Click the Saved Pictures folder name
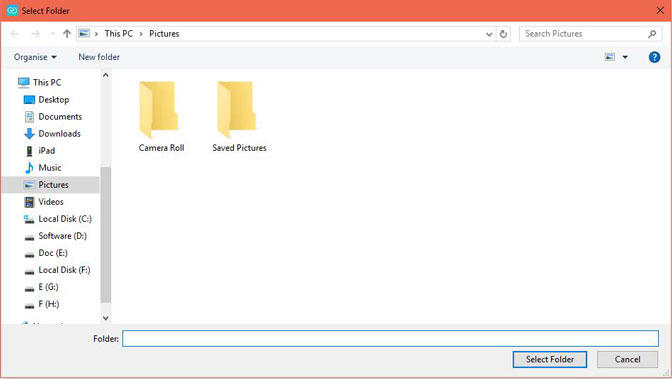Image resolution: width=672 pixels, height=379 pixels. (239, 148)
